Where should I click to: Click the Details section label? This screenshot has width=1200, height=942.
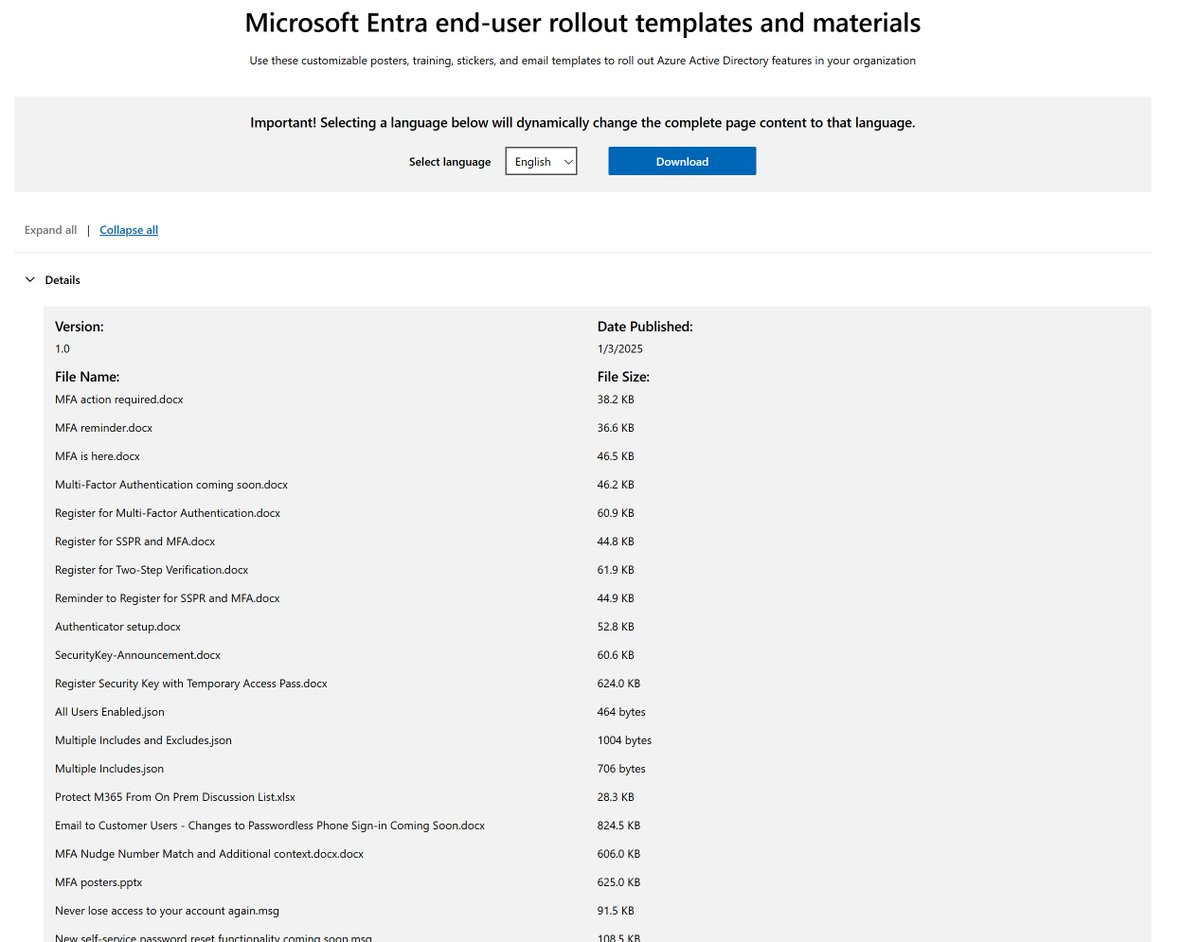pyautogui.click(x=62, y=280)
